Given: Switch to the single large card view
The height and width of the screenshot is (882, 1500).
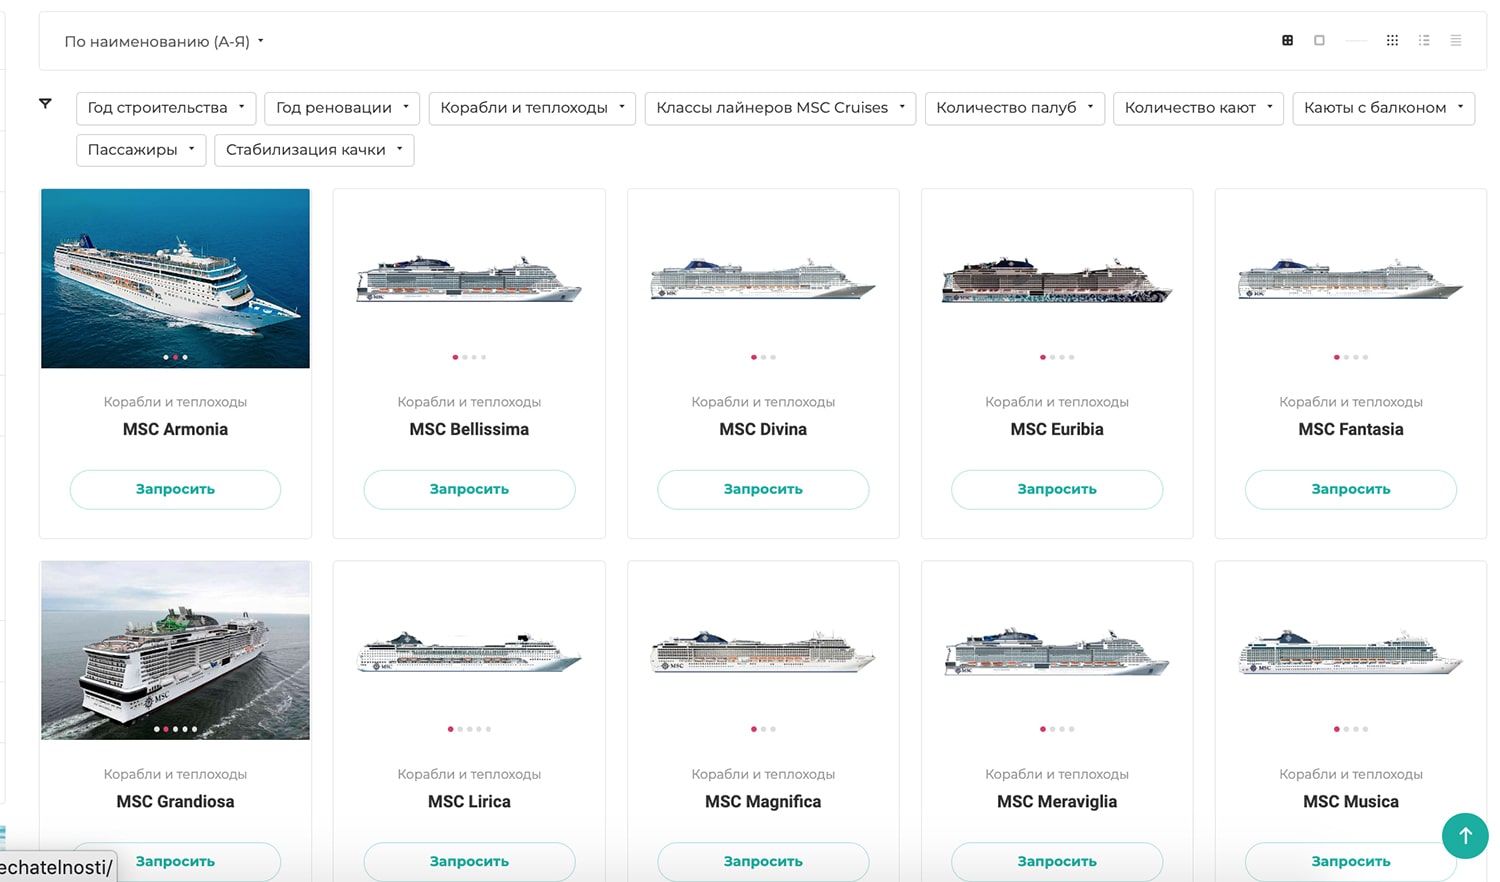Looking at the screenshot, I should (x=1319, y=41).
